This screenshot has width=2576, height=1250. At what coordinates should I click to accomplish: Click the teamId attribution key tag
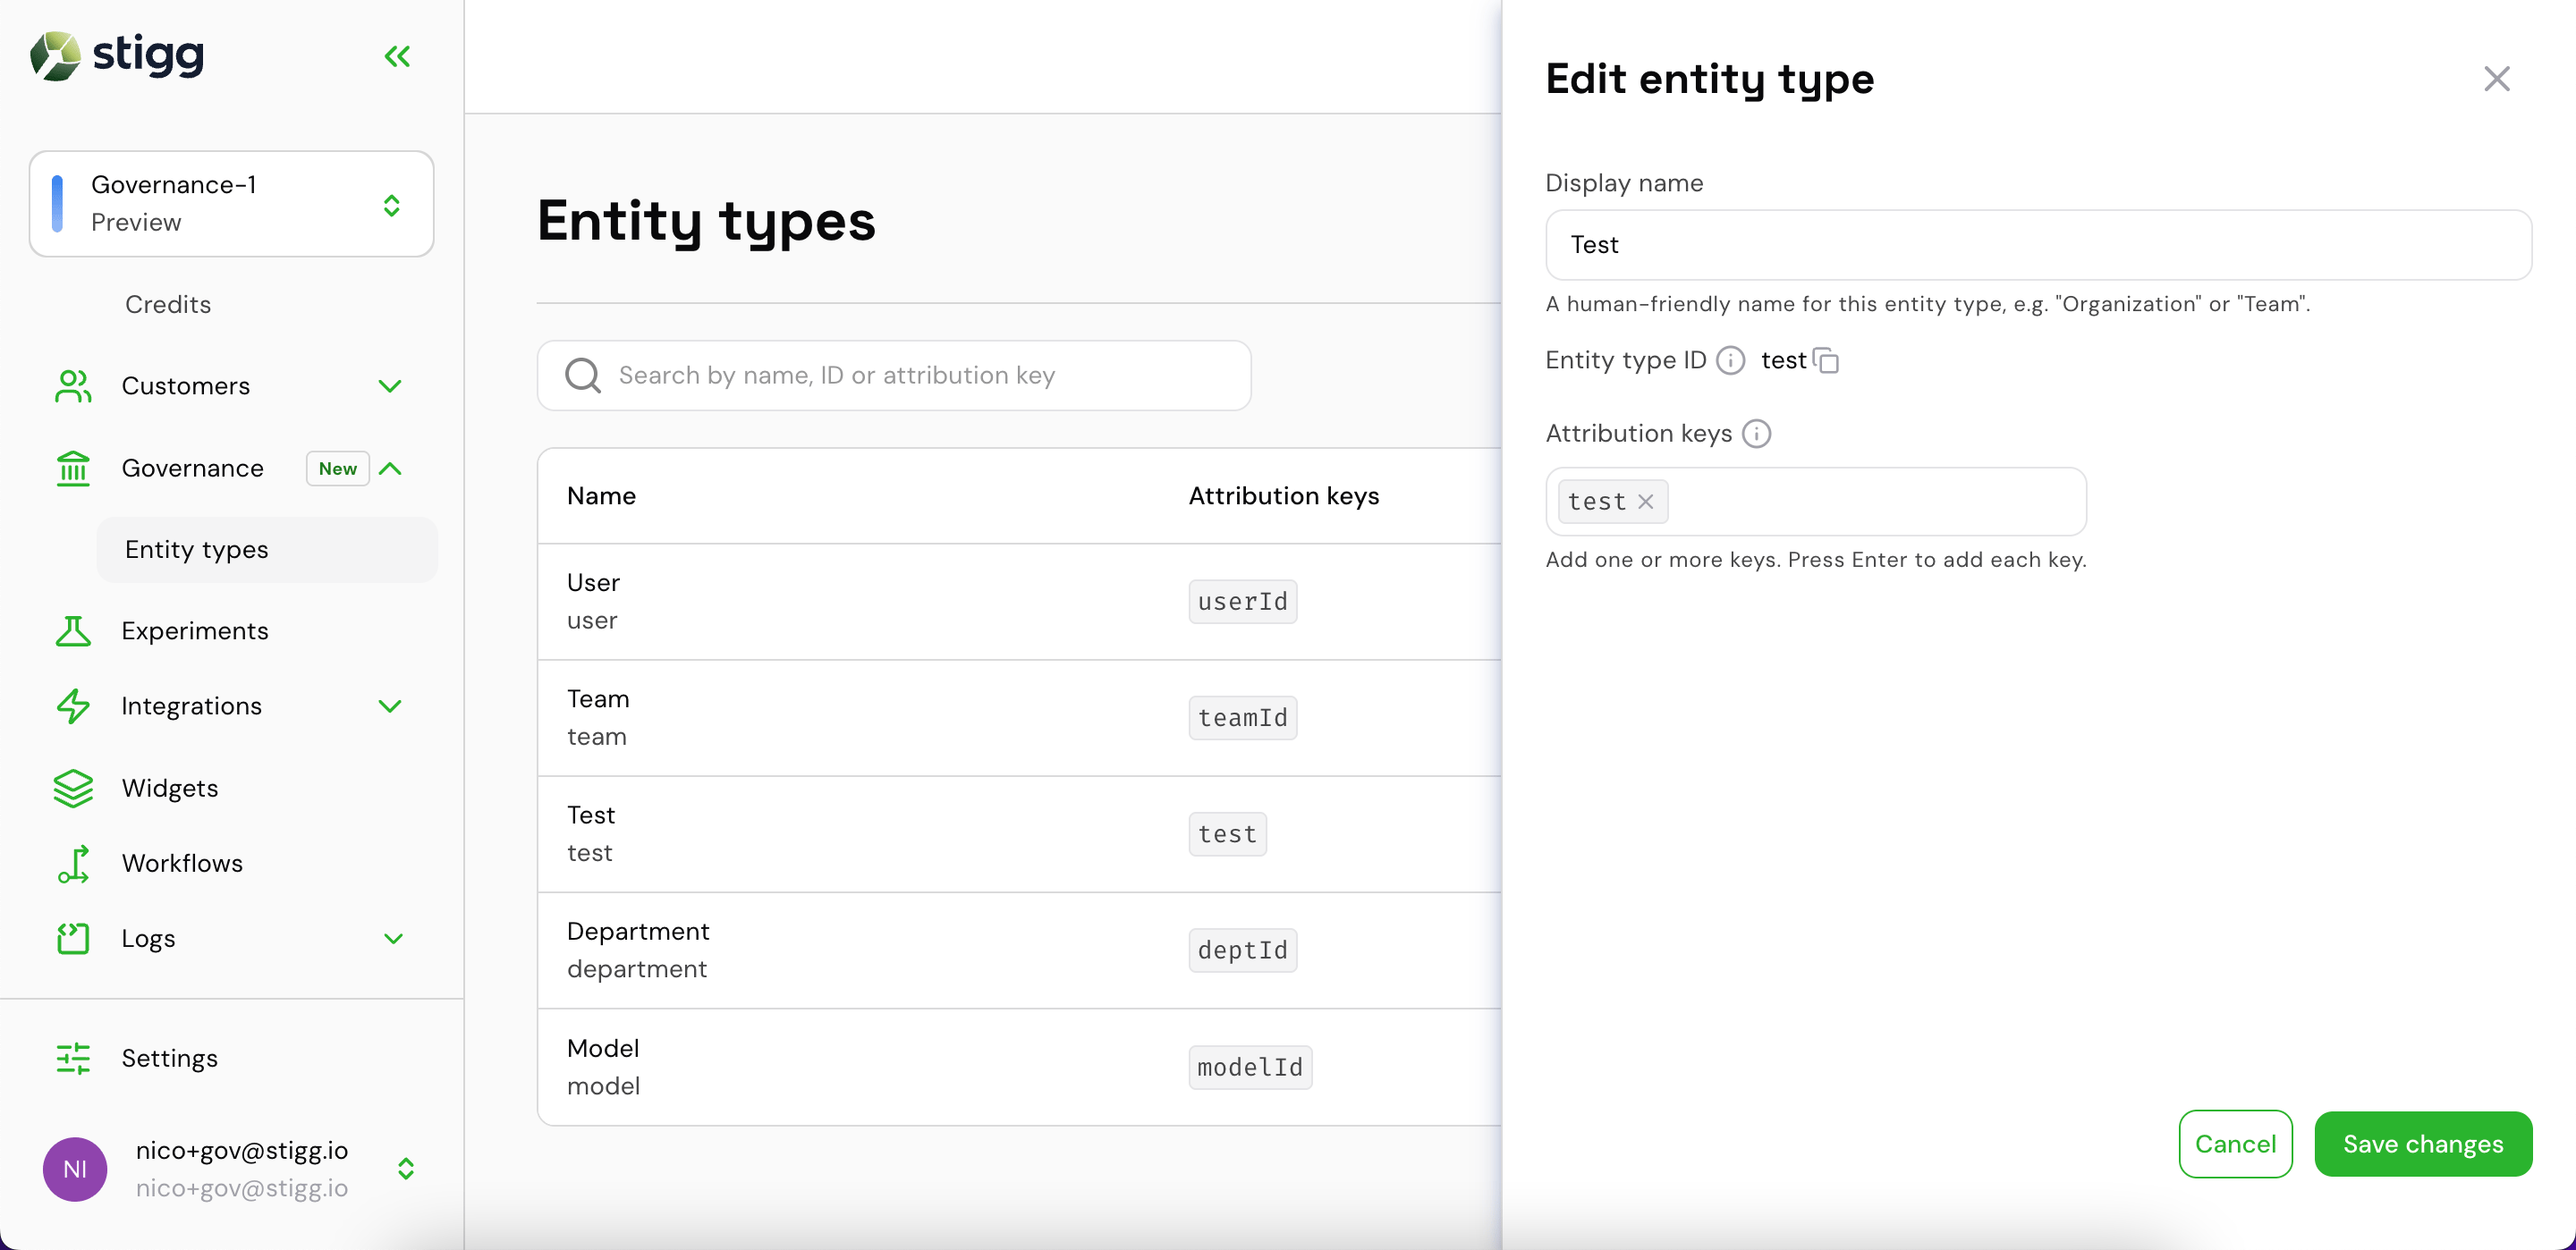1243,718
